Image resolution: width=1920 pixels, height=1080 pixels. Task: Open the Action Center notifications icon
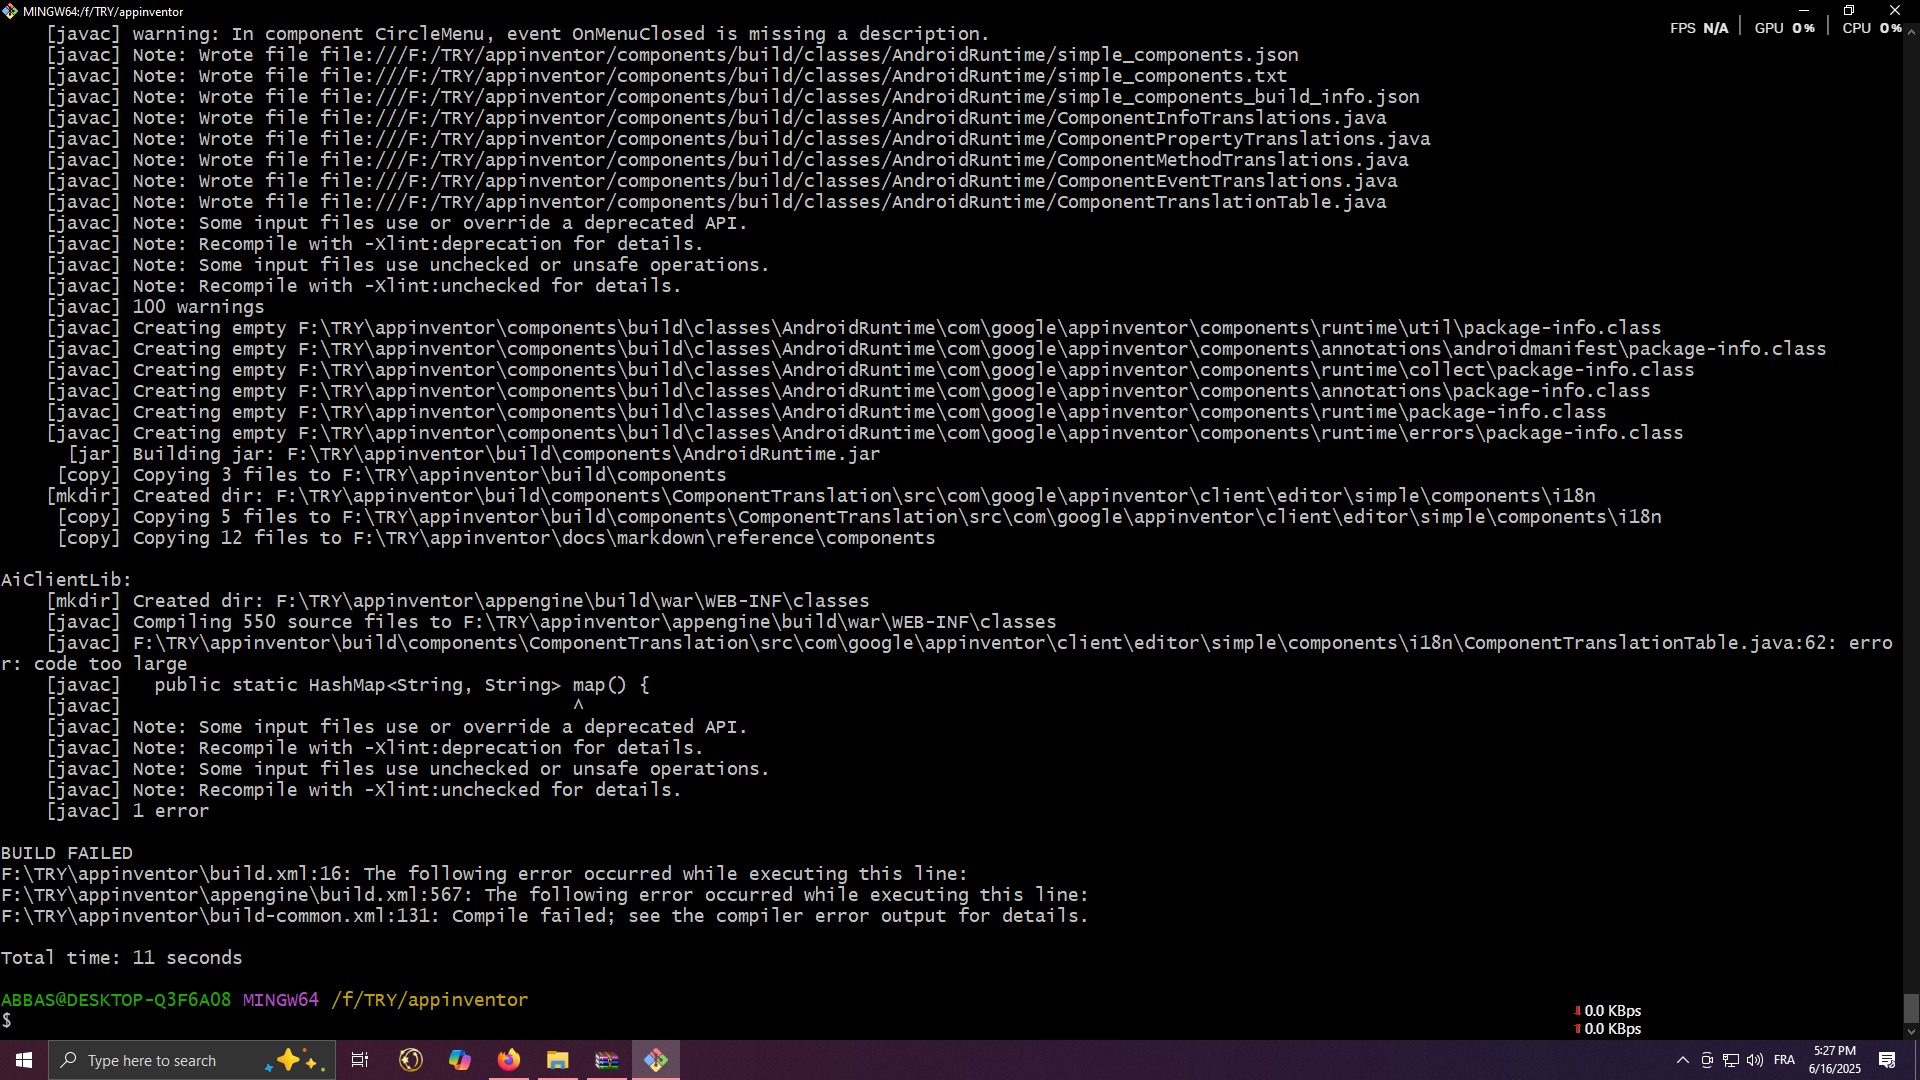pos(1887,1060)
